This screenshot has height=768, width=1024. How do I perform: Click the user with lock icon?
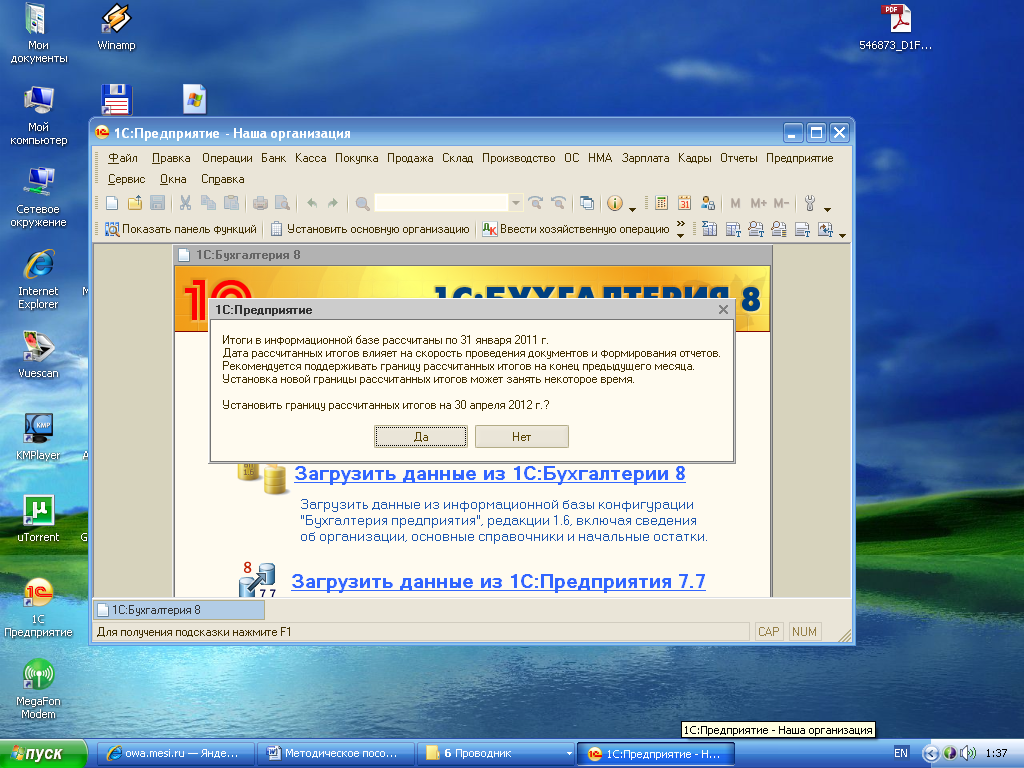coord(707,203)
